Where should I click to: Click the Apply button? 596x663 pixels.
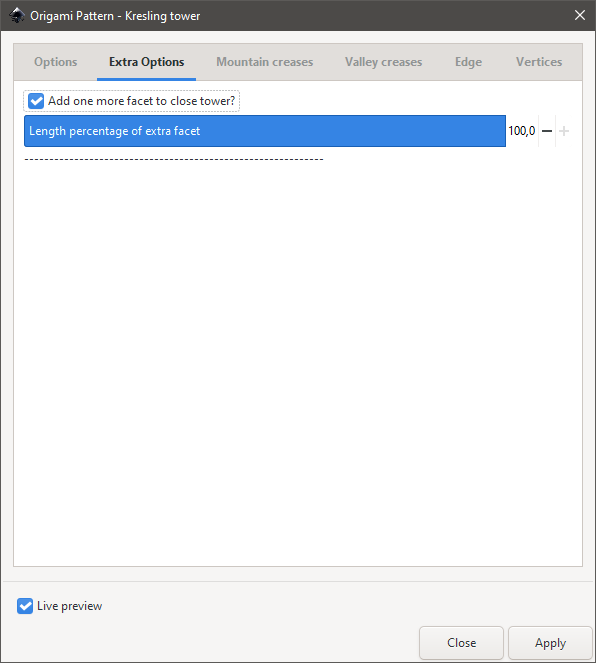(x=550, y=643)
